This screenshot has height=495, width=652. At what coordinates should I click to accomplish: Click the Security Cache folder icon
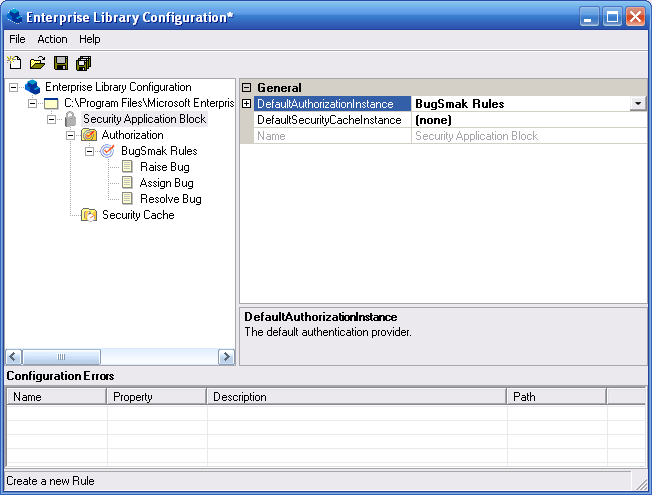tap(89, 215)
